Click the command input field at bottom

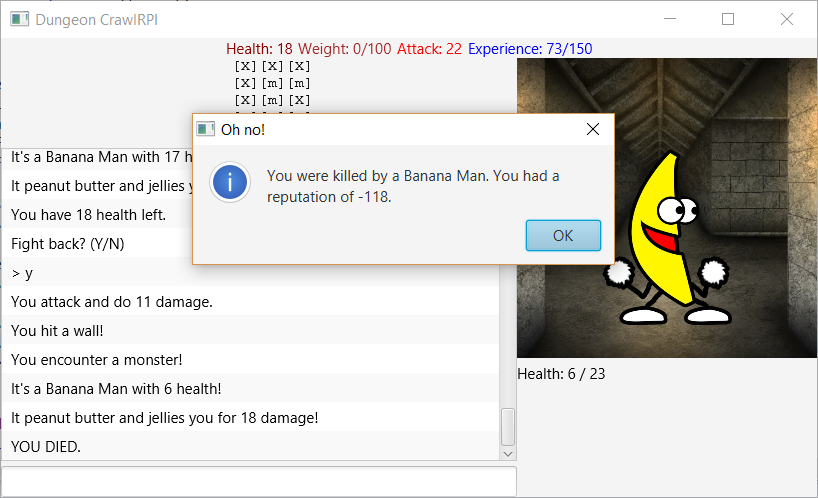(x=259, y=481)
